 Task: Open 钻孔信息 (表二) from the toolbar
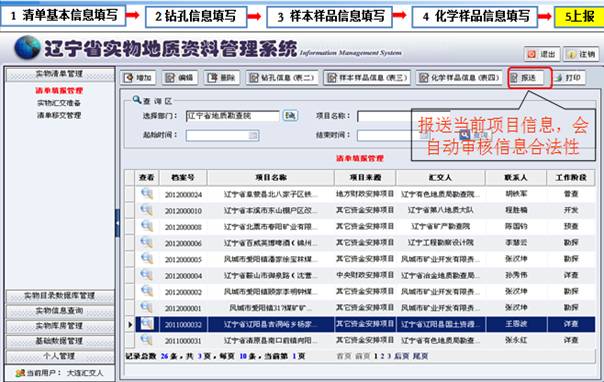[x=282, y=78]
